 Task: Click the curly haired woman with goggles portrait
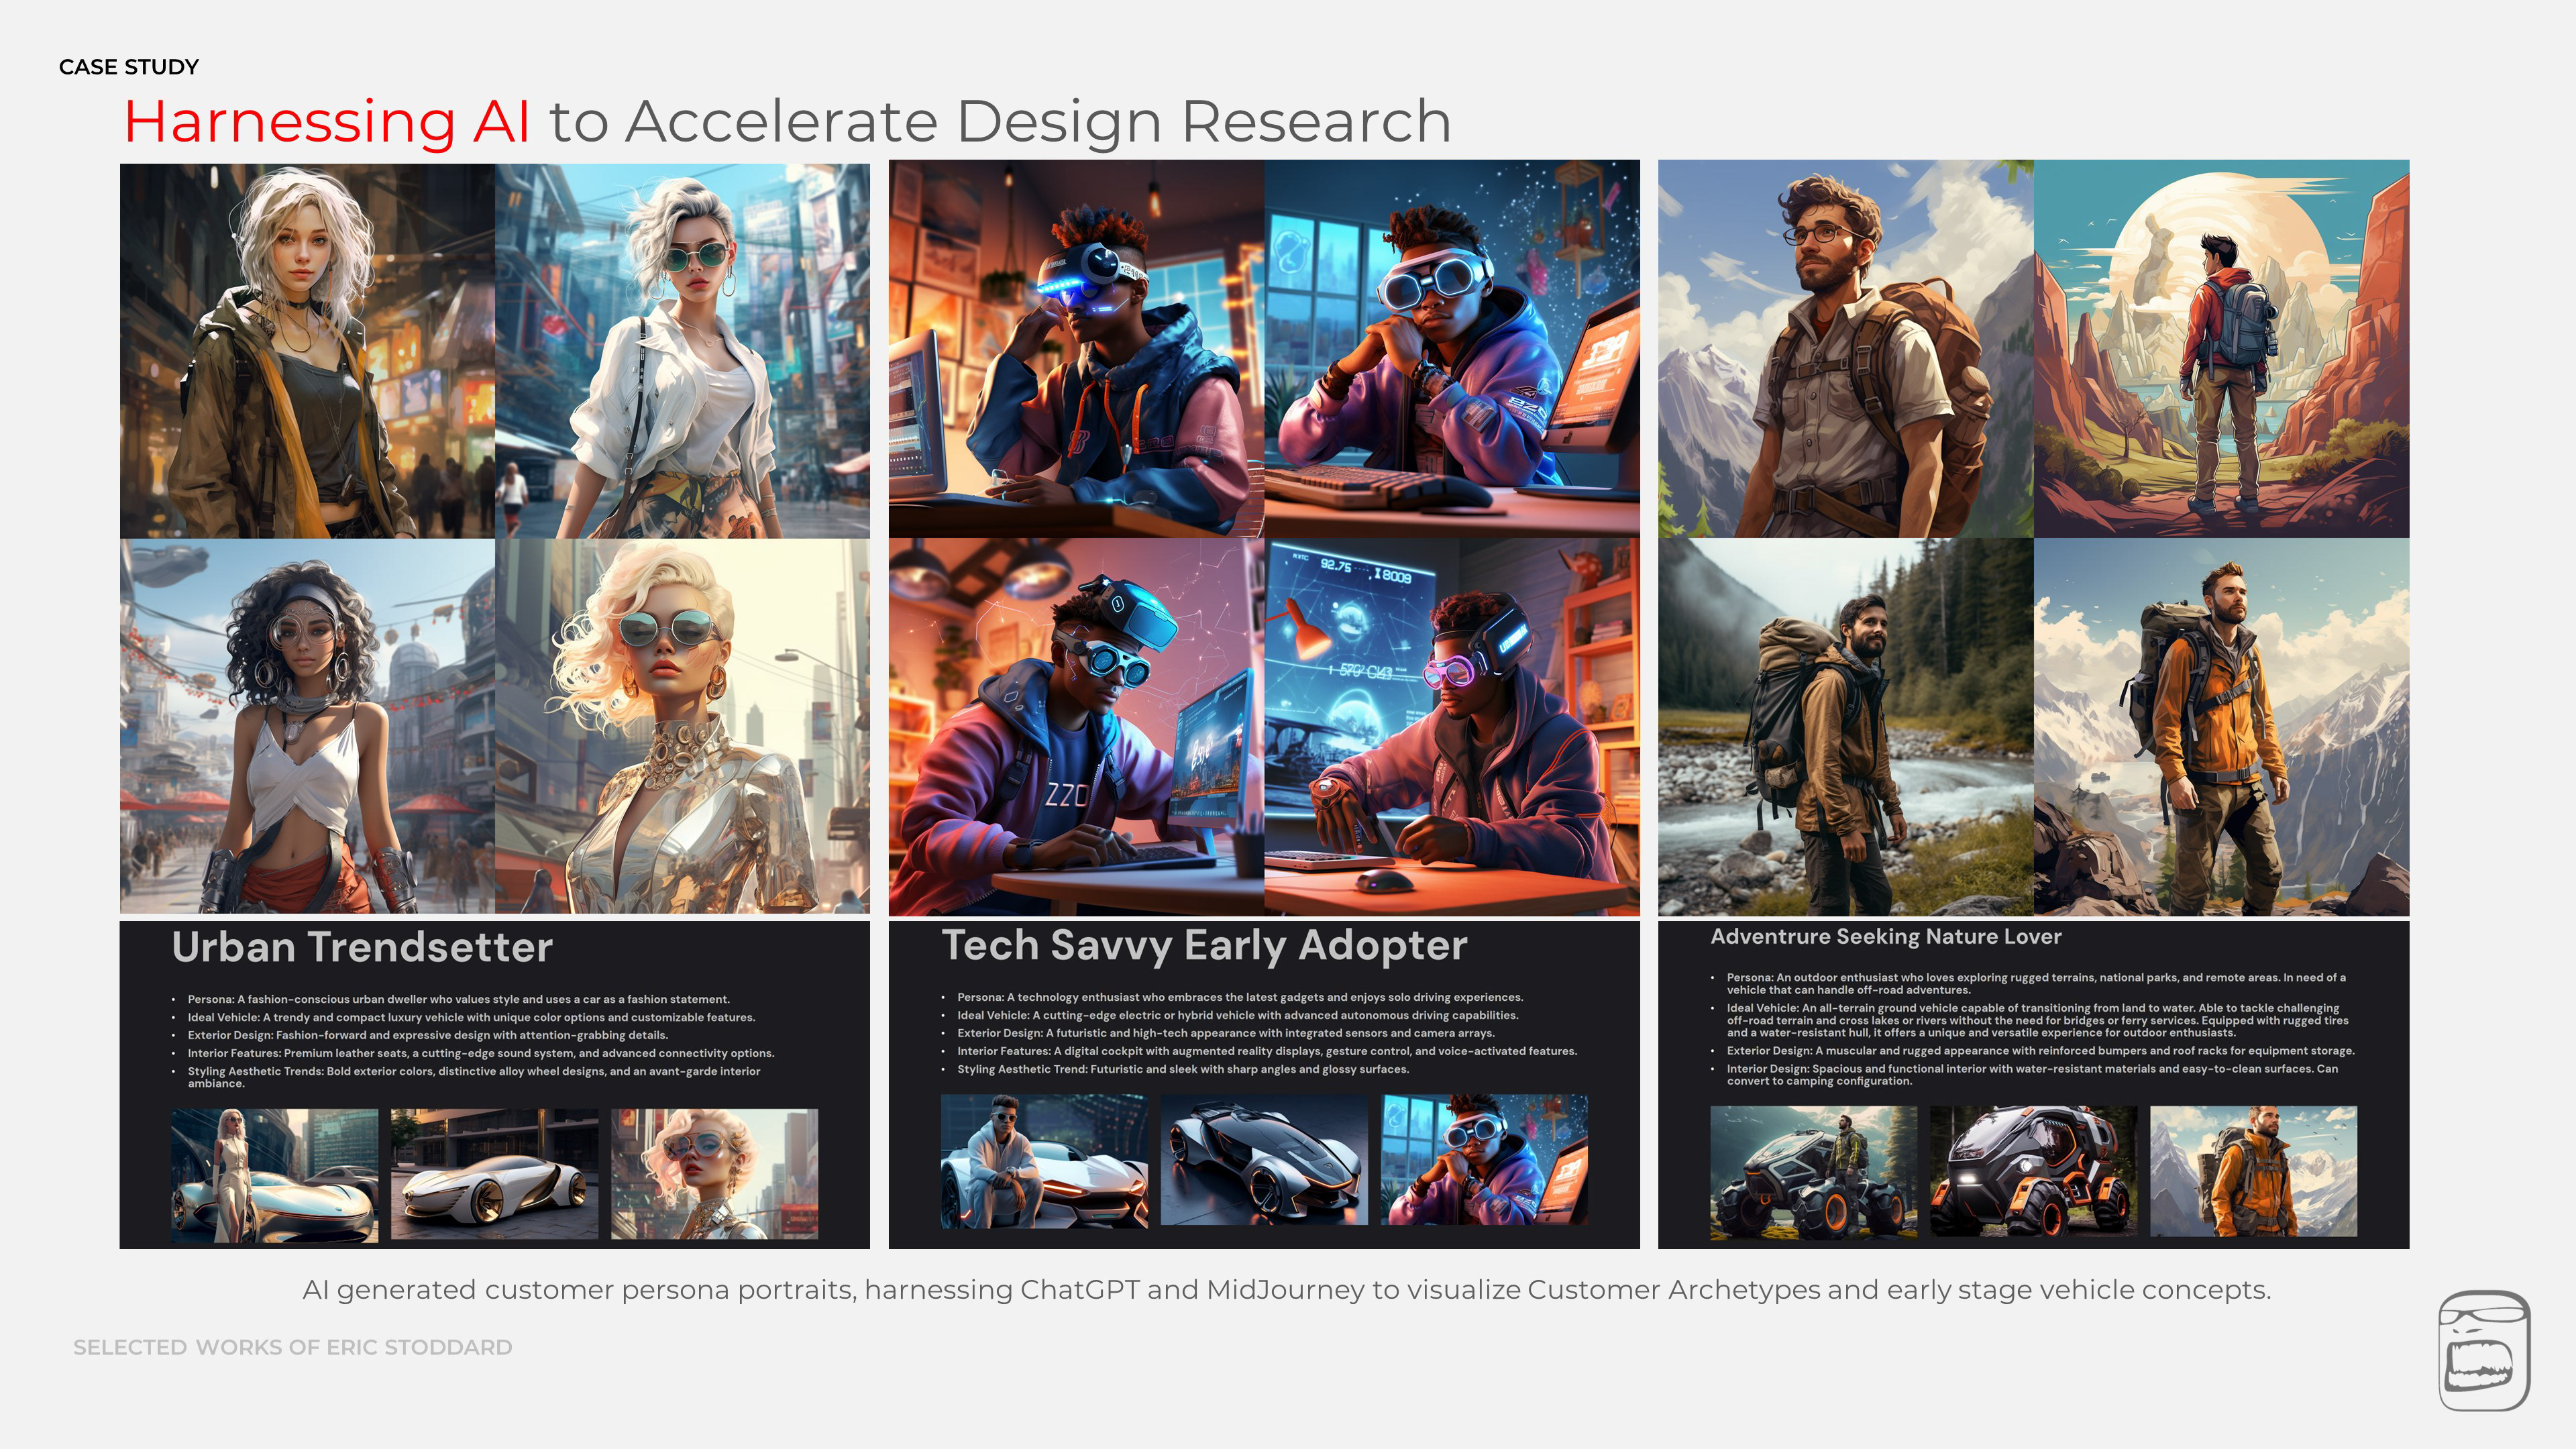307,727
